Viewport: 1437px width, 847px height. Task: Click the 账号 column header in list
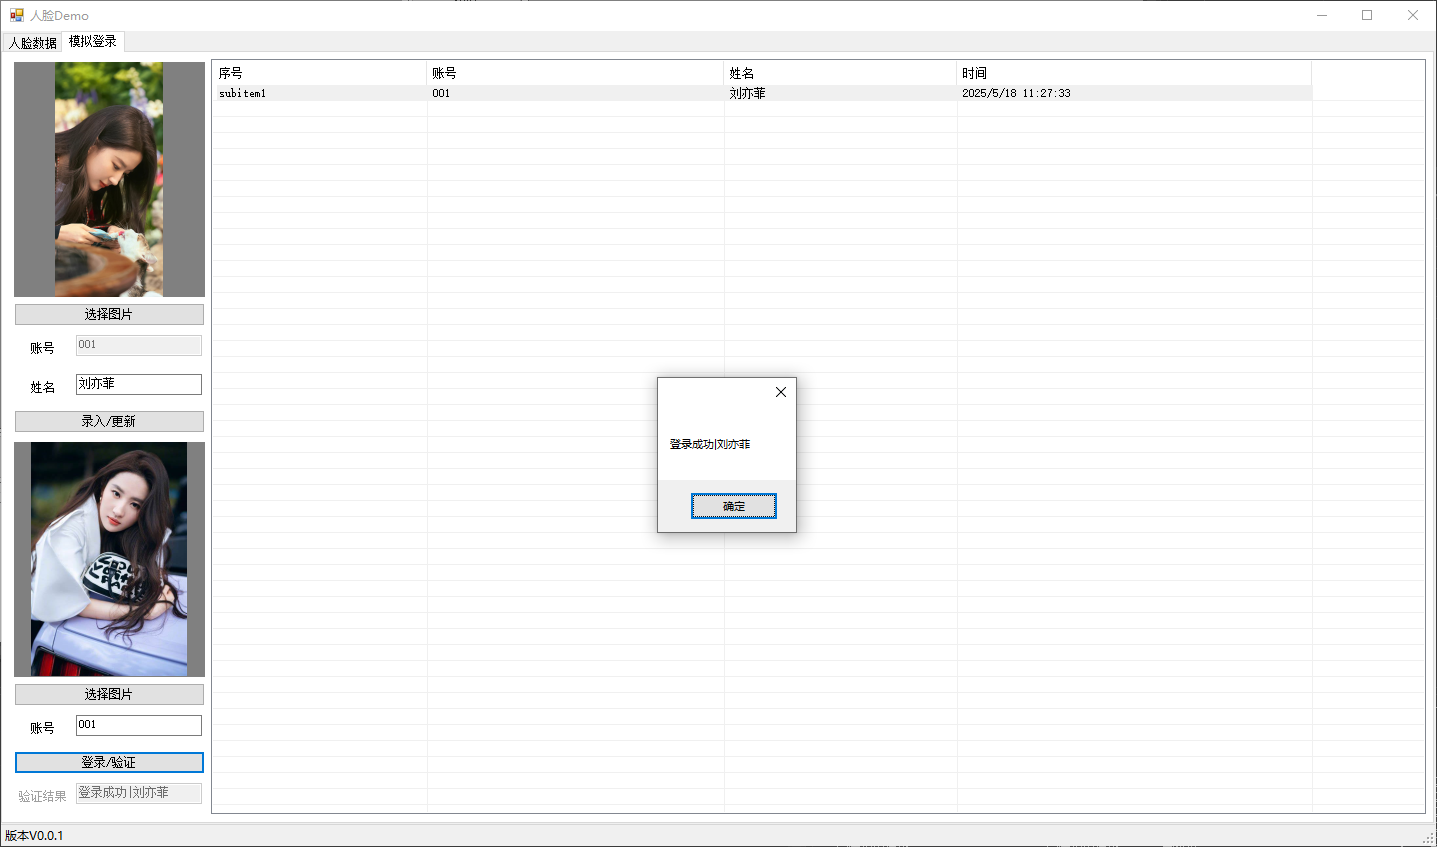[575, 73]
